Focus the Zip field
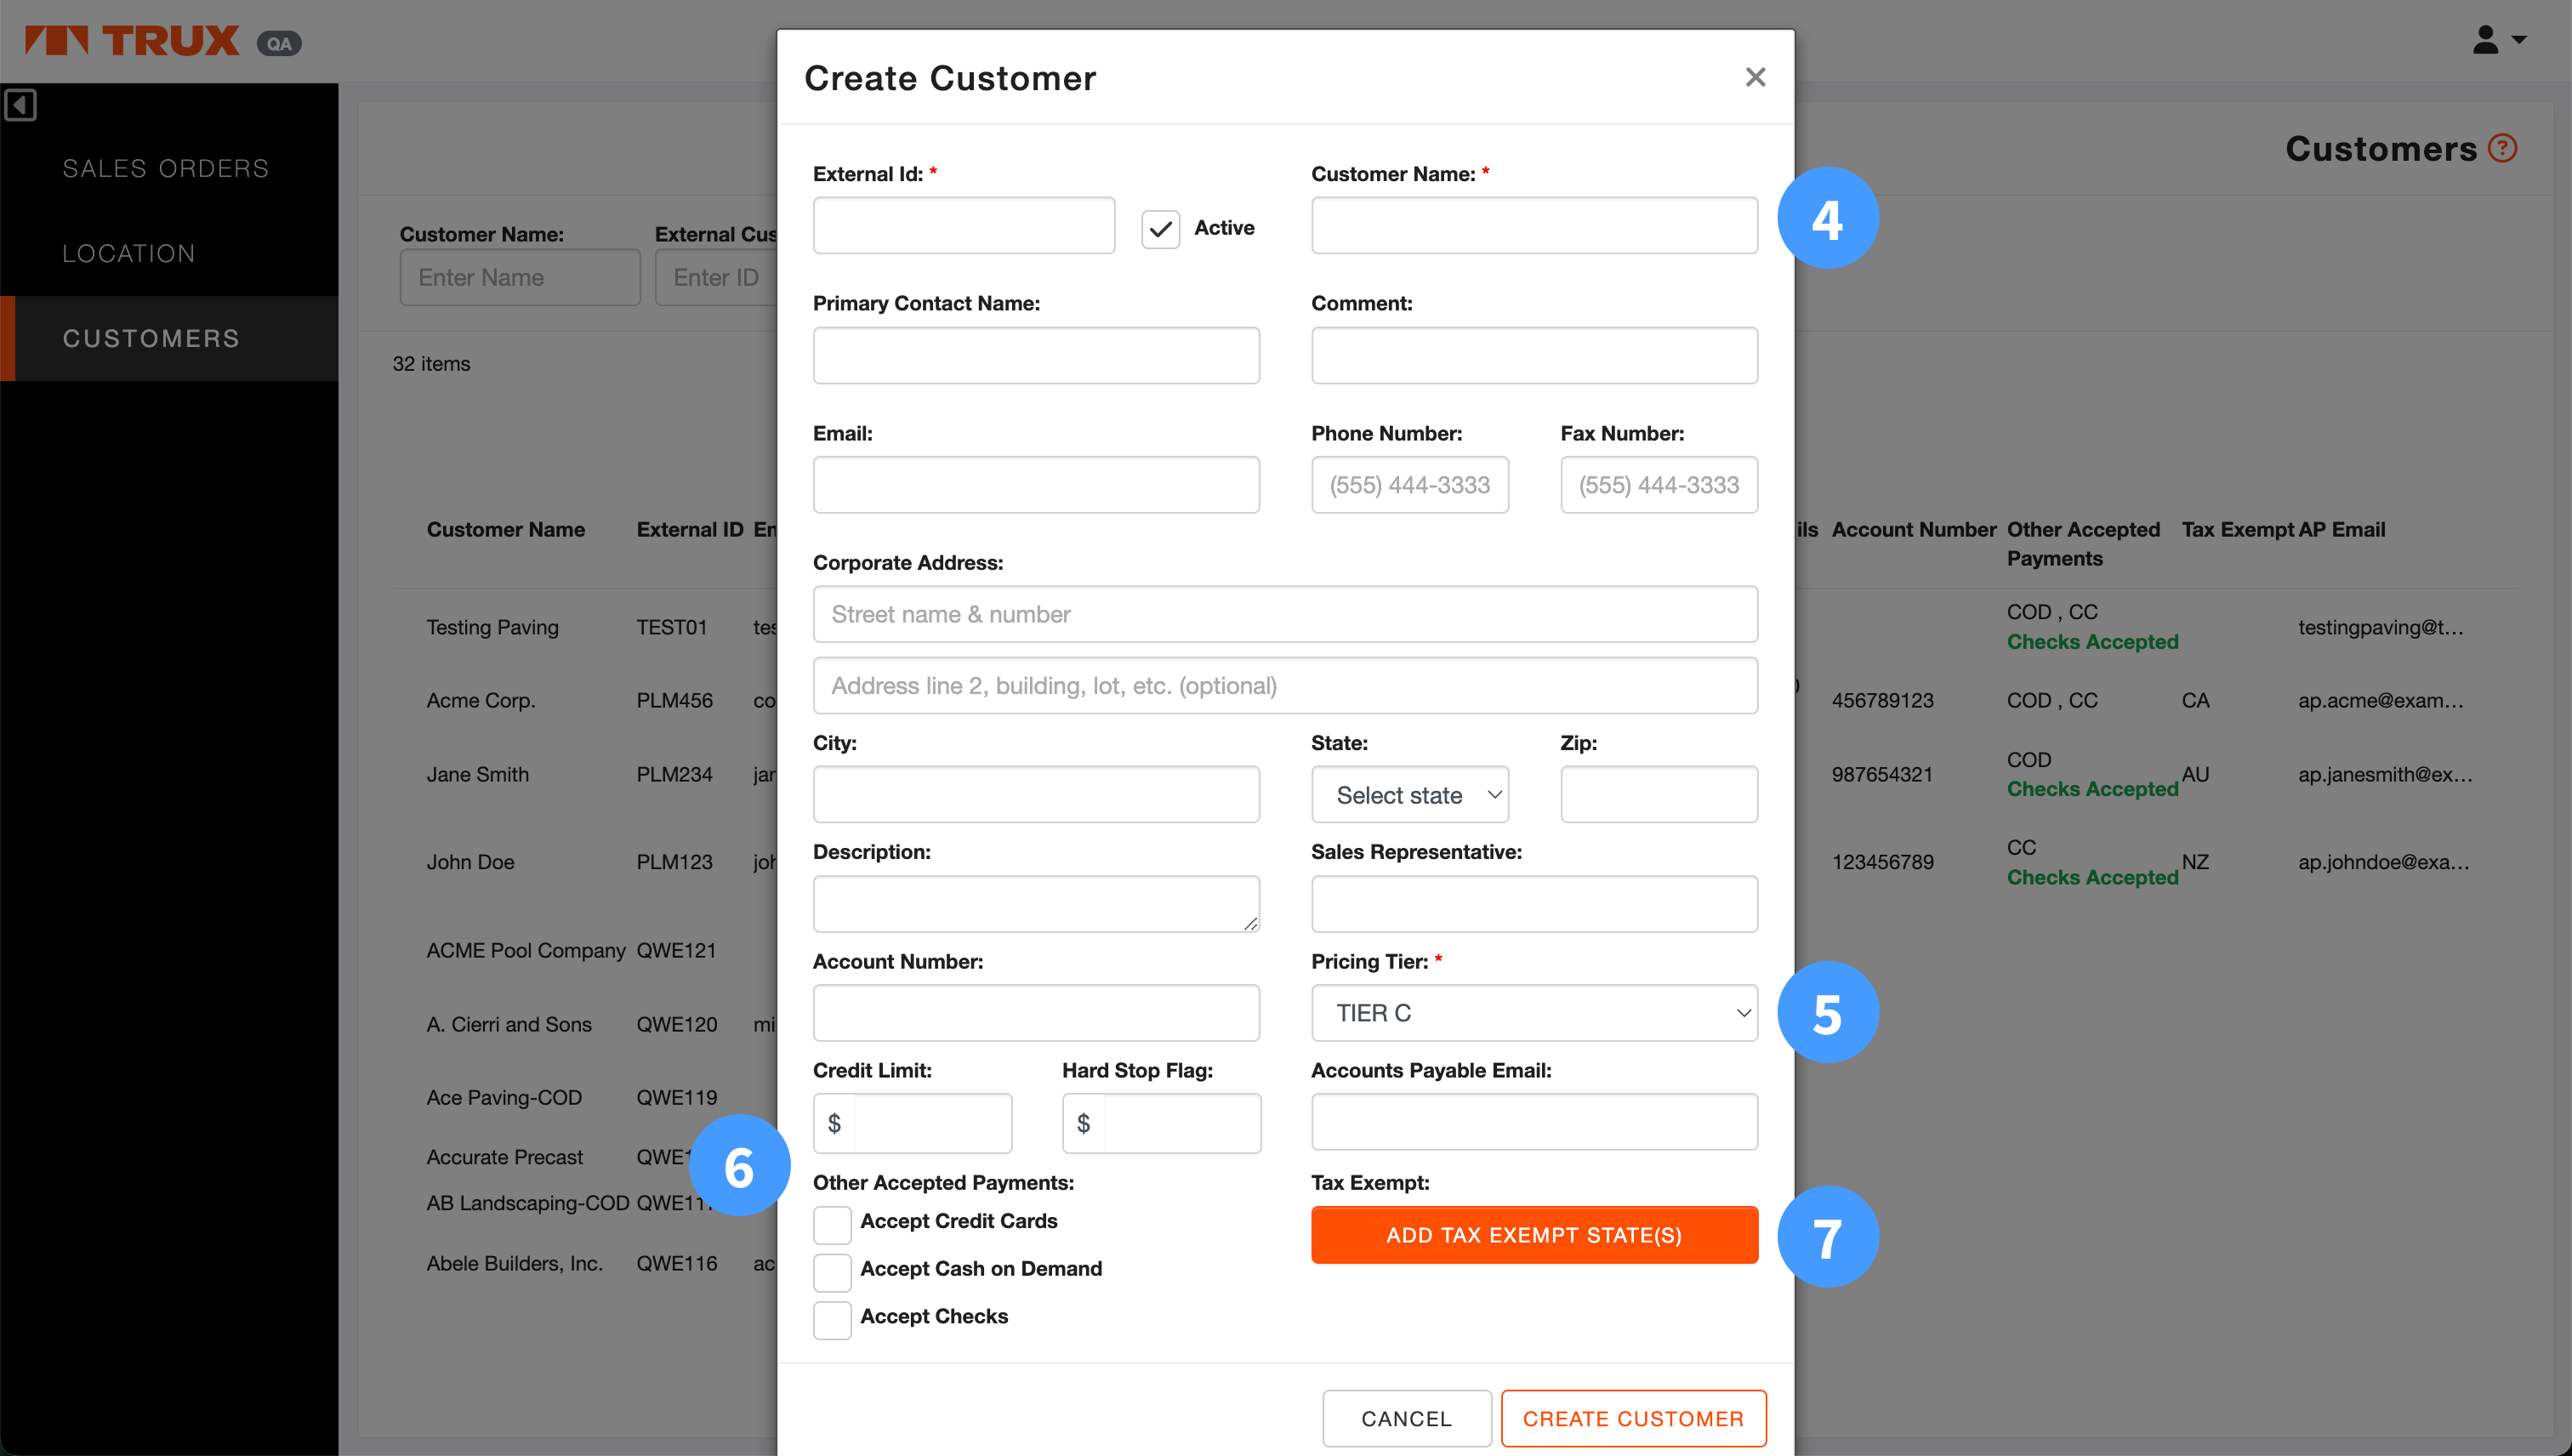The width and height of the screenshot is (2572, 1456). point(1659,795)
